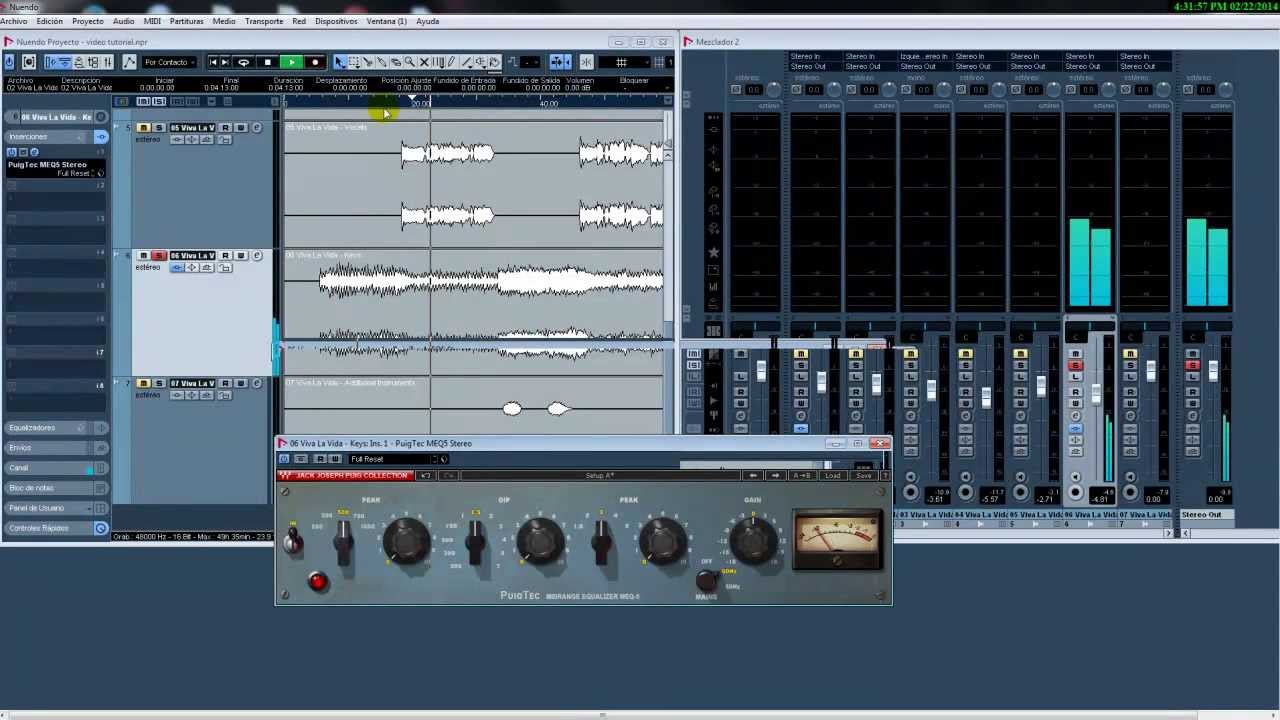Image resolution: width=1280 pixels, height=720 pixels.
Task: Click the red Record button
Action: pyautogui.click(x=314, y=62)
